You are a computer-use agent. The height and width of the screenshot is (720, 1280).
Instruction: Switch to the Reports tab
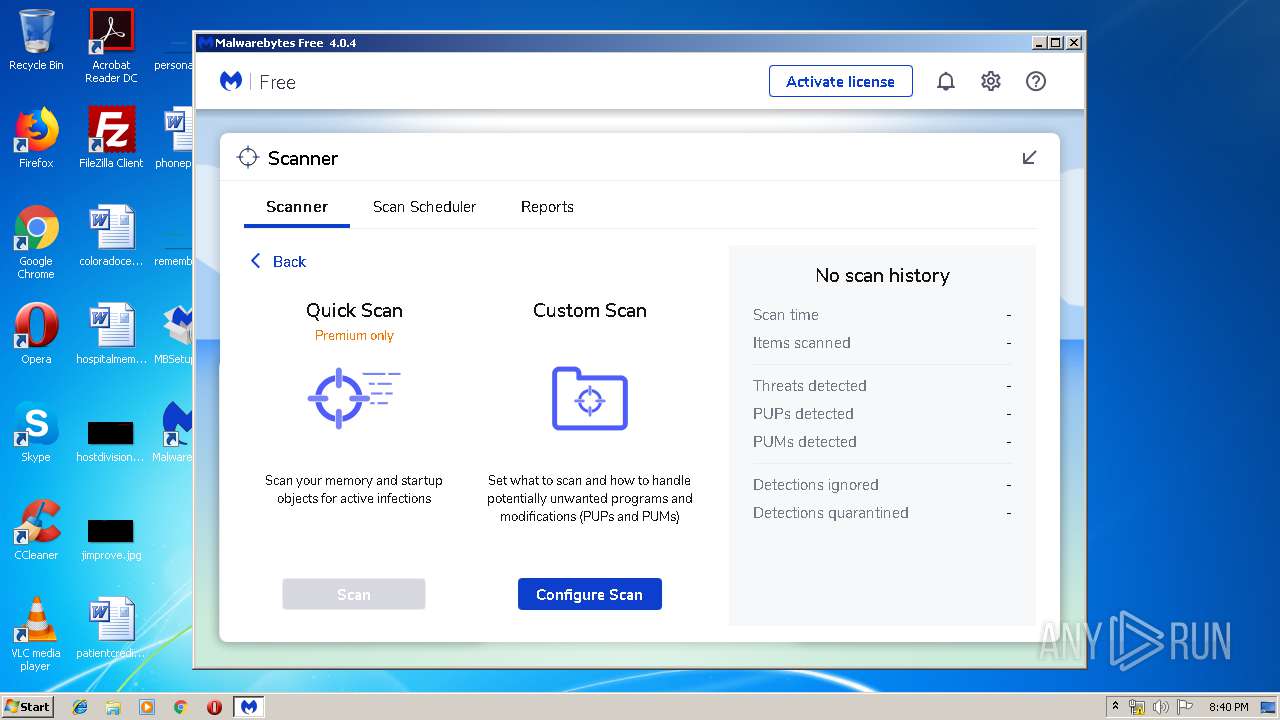(547, 207)
